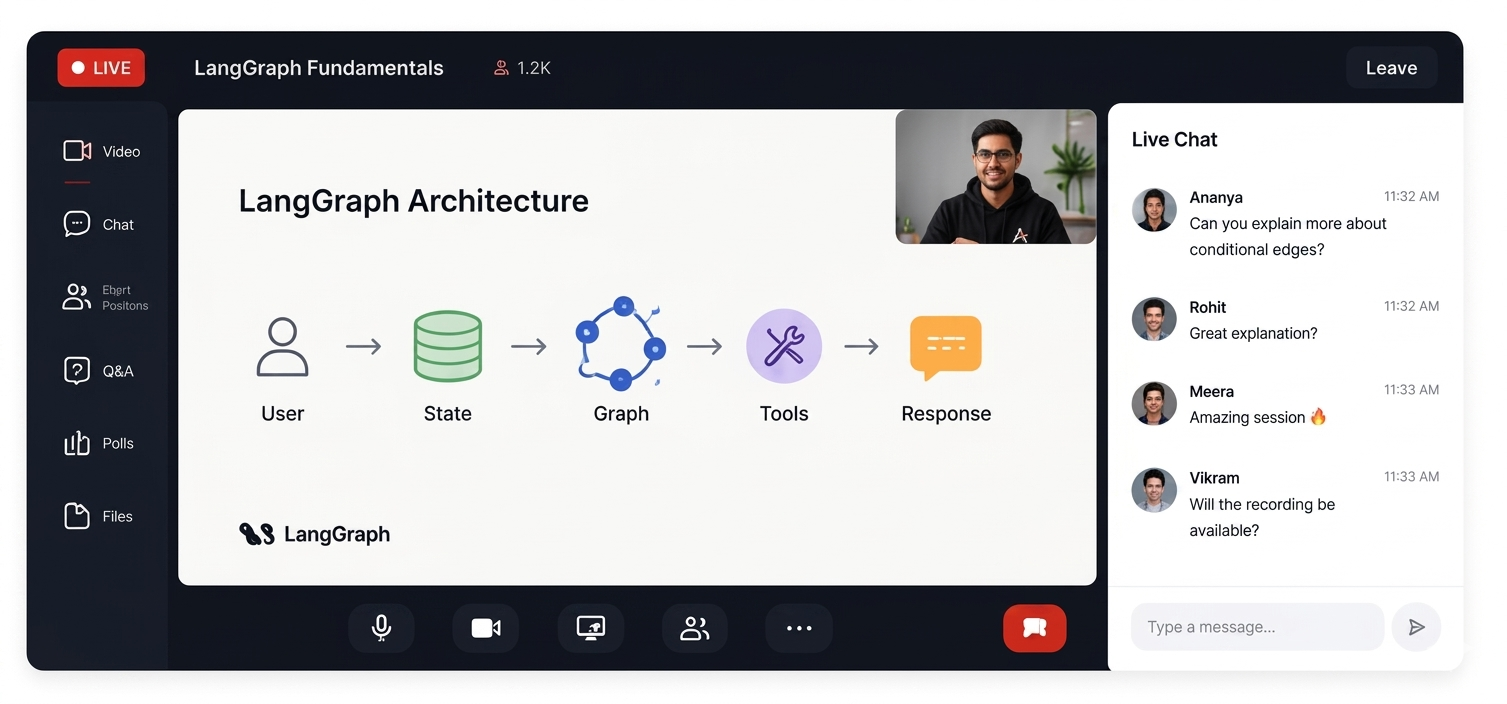Click the blue Graph nodes icon
The height and width of the screenshot is (704, 1507).
pyautogui.click(x=621, y=344)
